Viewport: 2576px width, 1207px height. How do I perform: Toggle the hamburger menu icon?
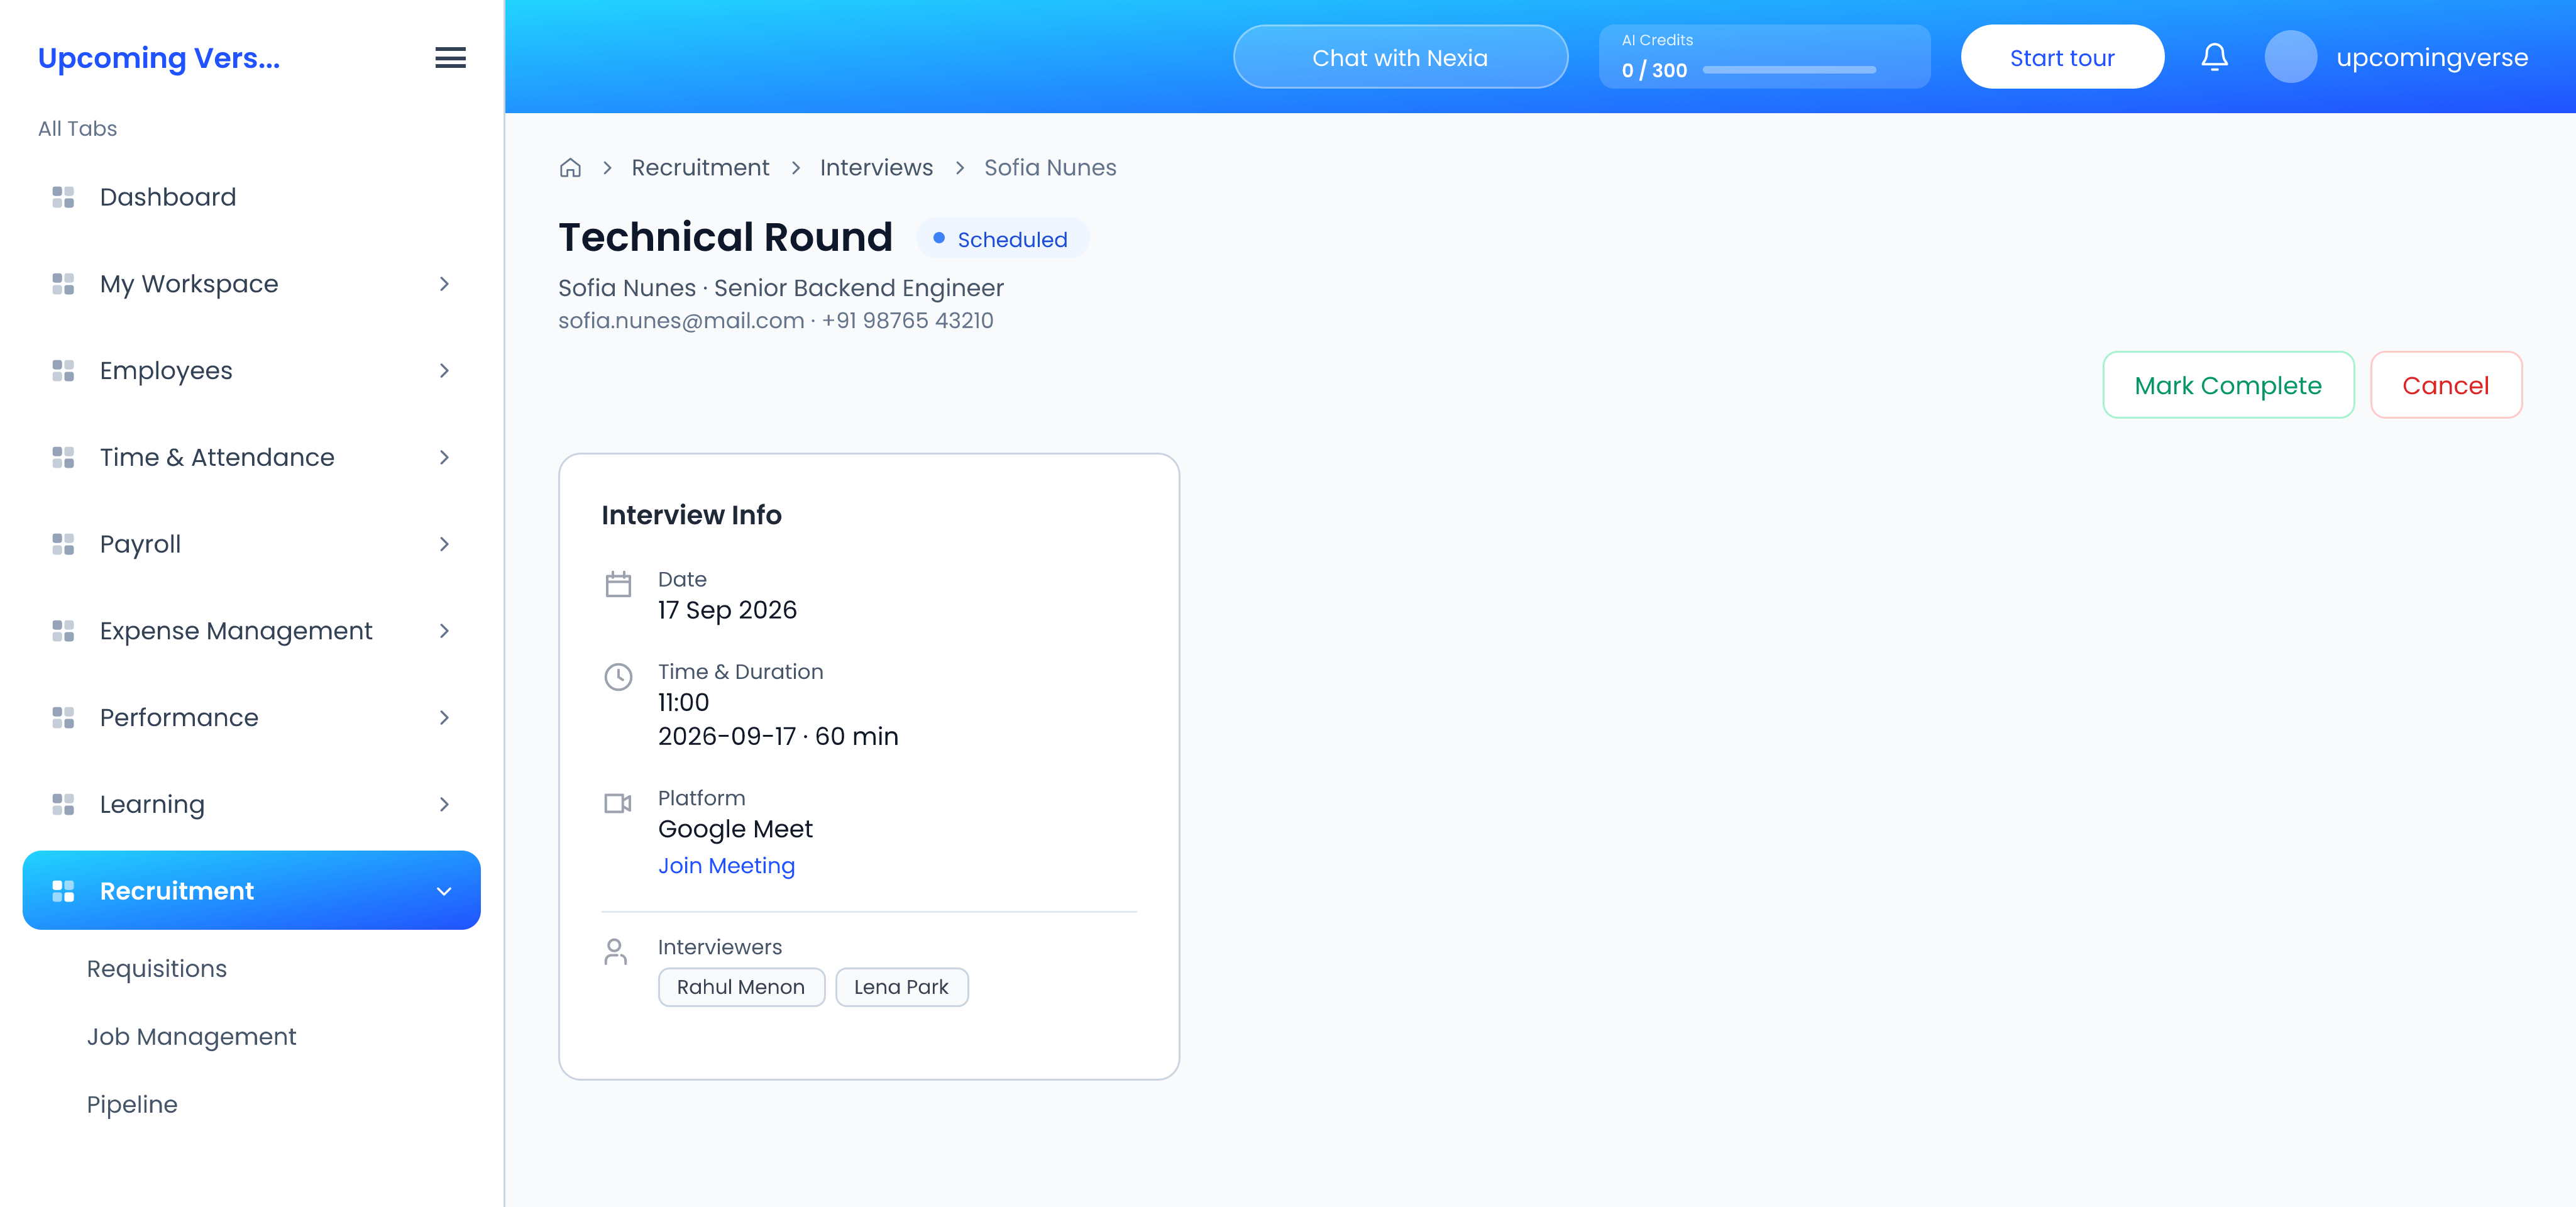450,58
